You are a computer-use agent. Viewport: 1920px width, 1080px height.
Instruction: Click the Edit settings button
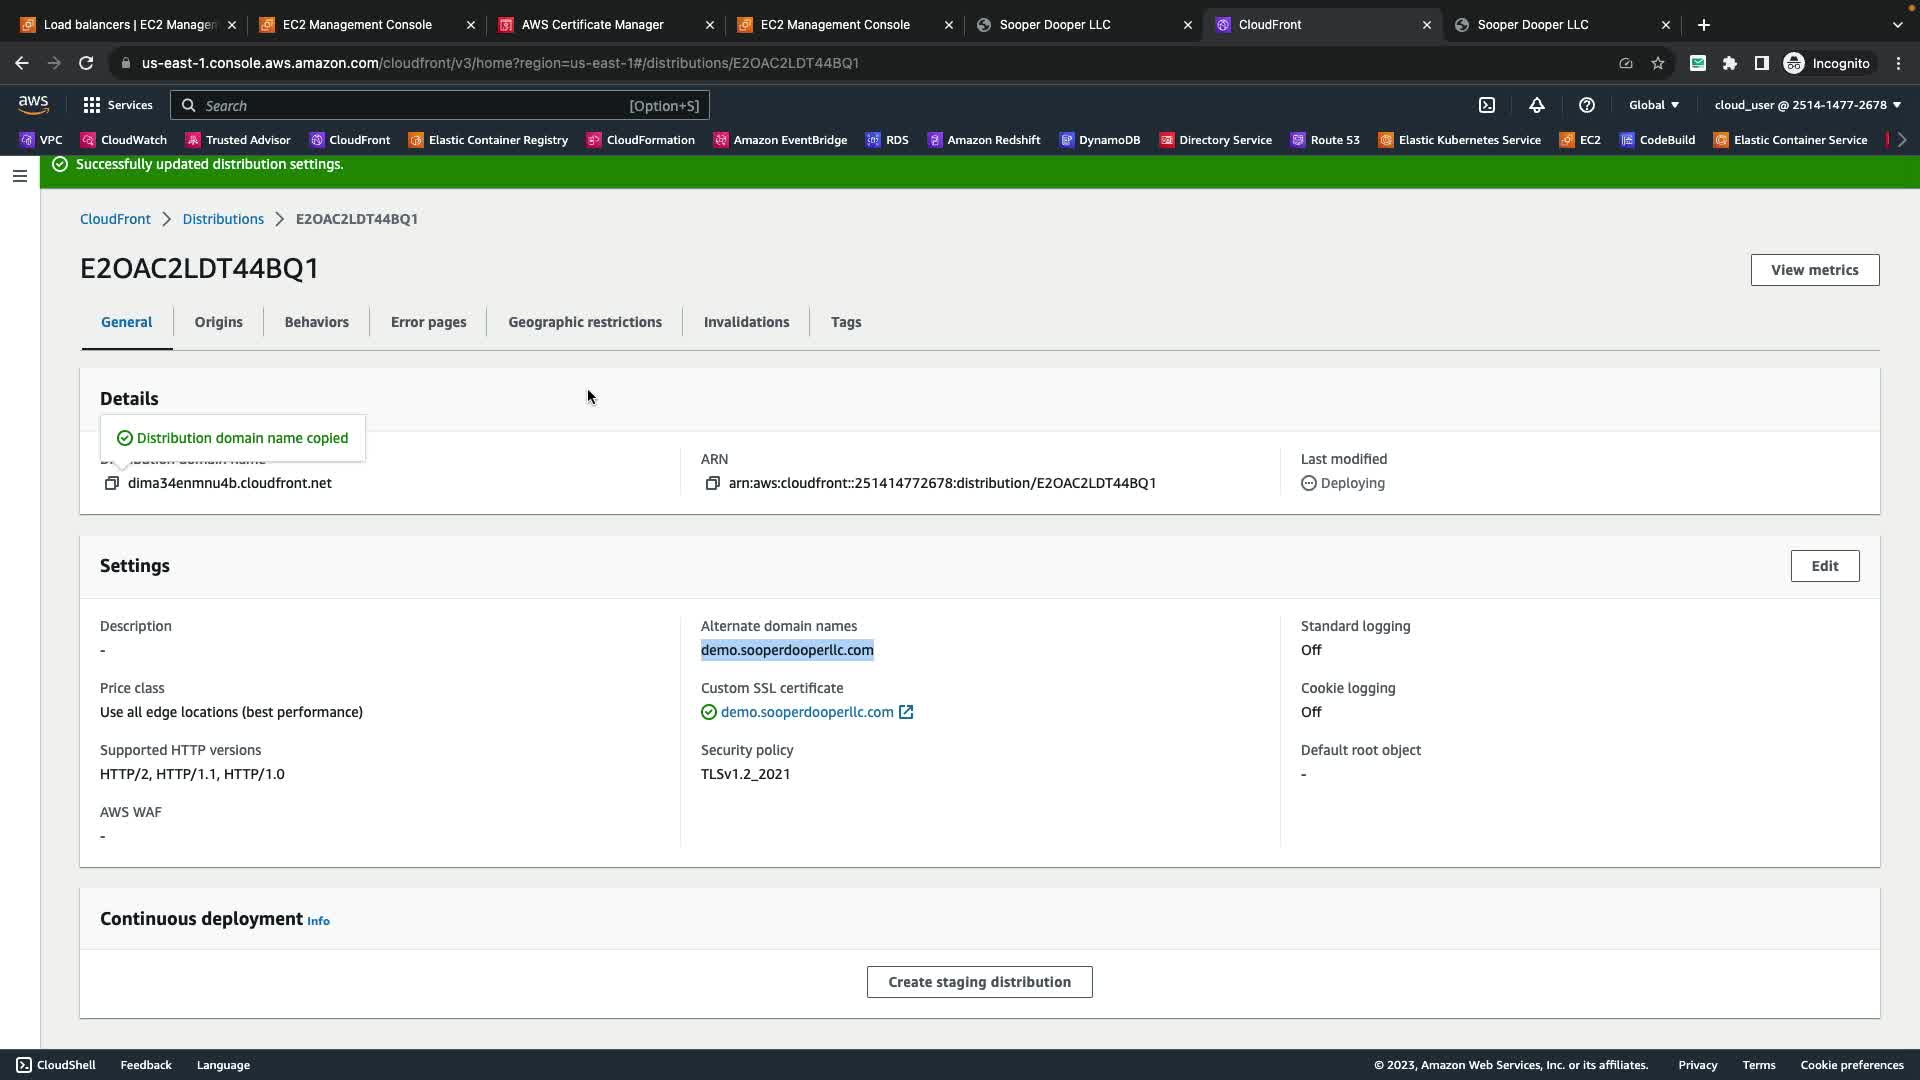pyautogui.click(x=1824, y=566)
